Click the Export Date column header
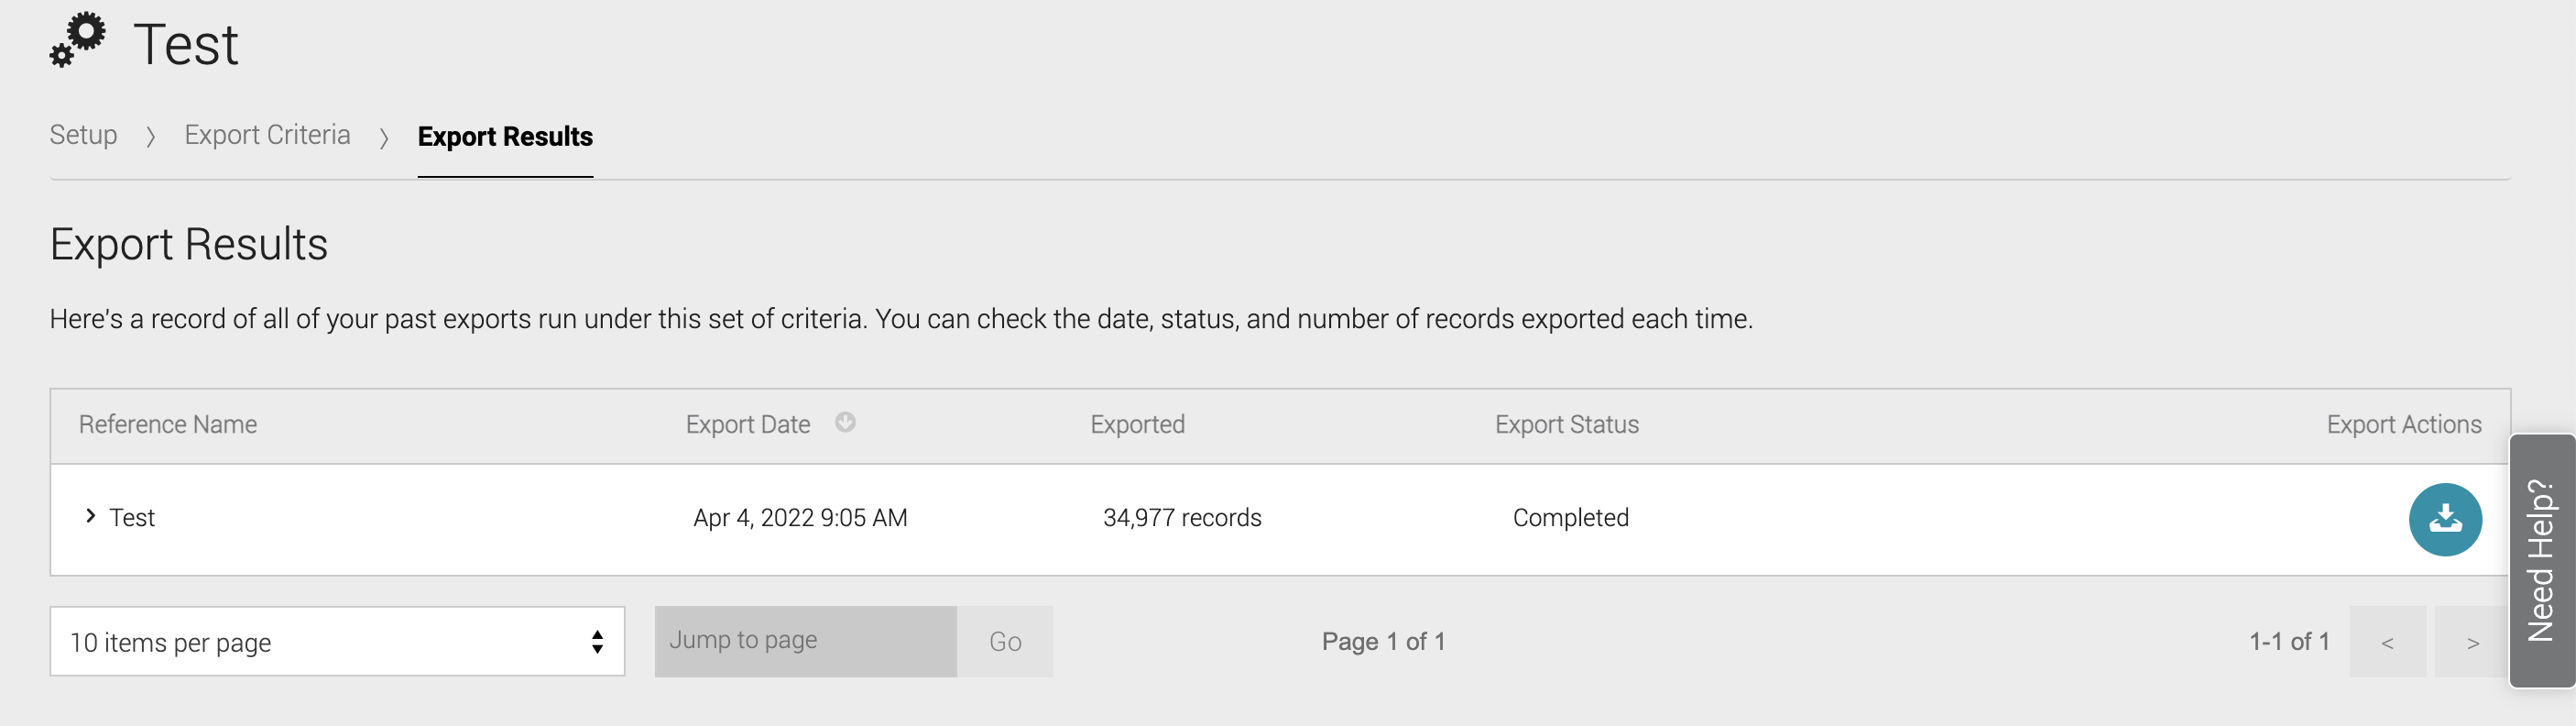The width and height of the screenshot is (2576, 726). coord(748,425)
